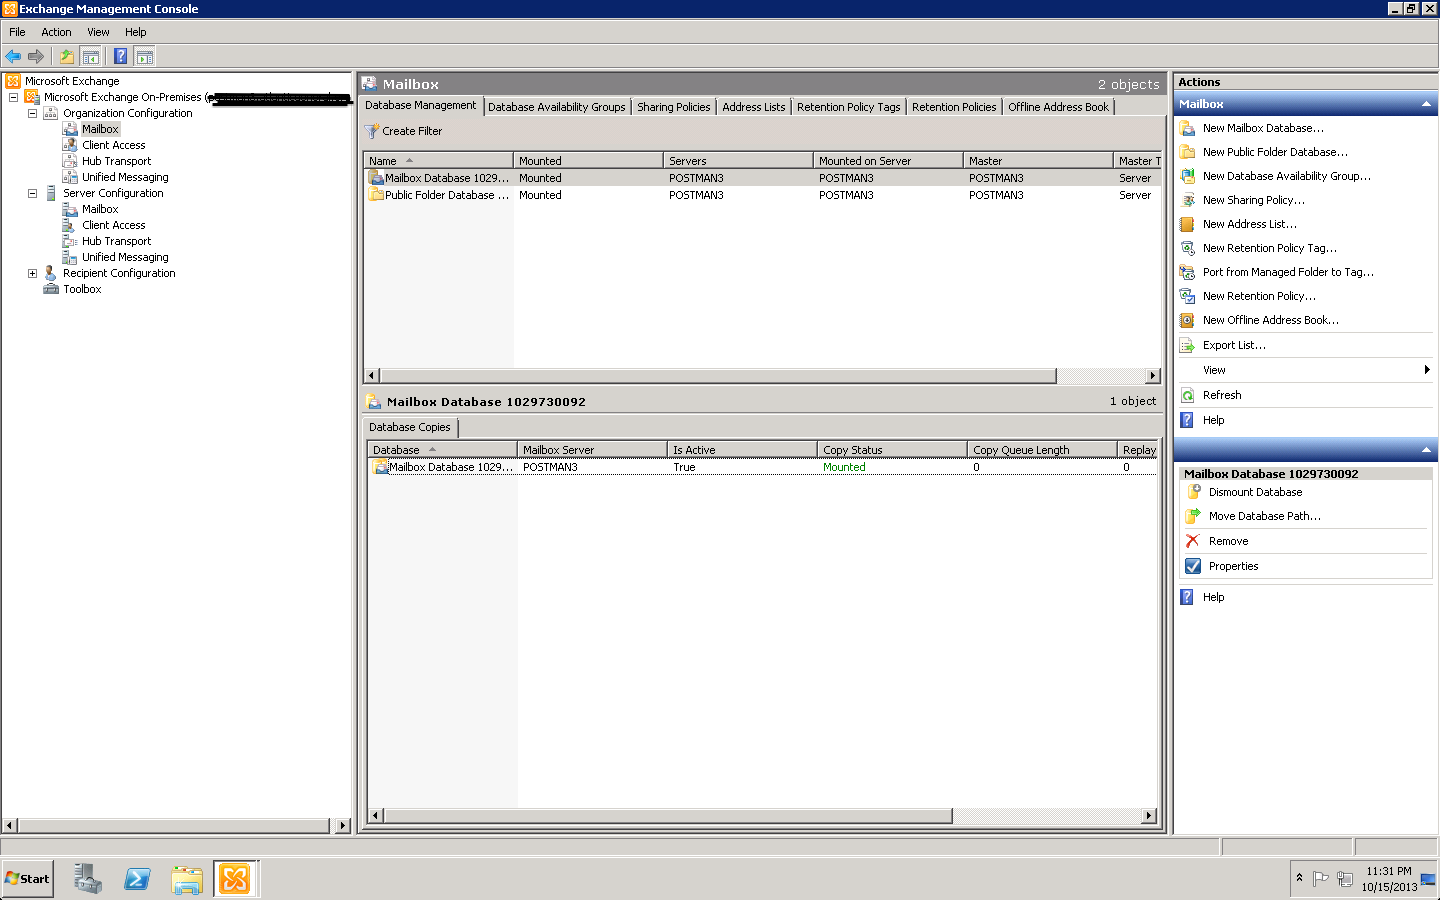Click the Start button

(27, 879)
